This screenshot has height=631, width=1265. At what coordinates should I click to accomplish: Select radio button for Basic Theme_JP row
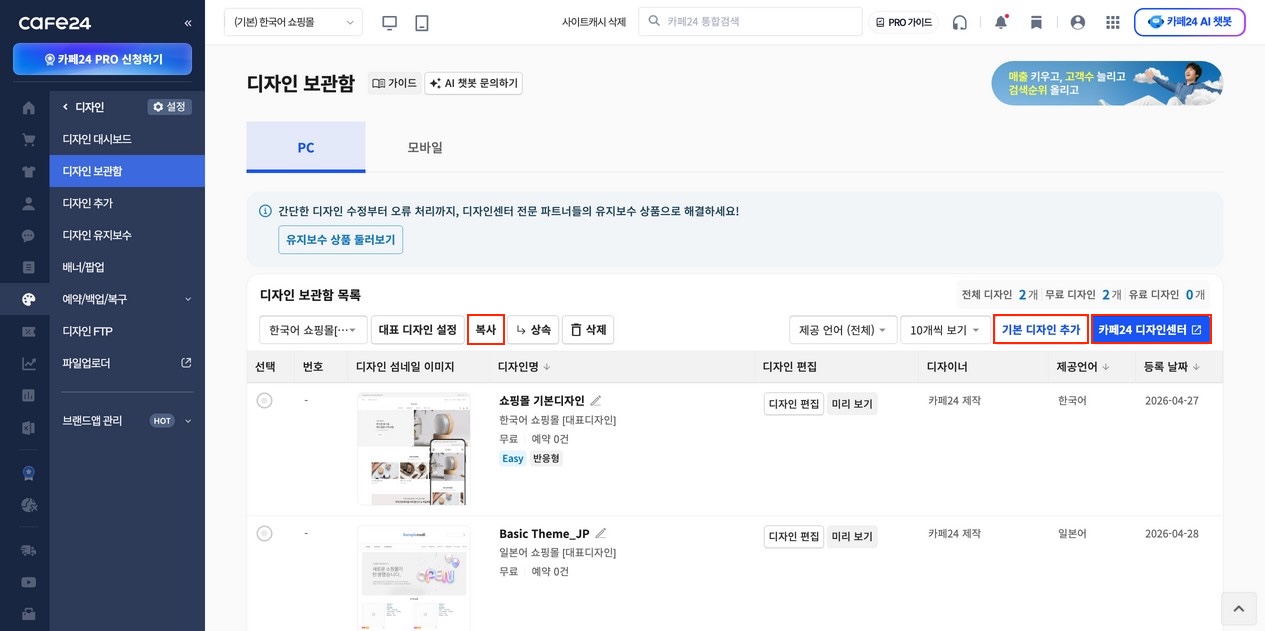(x=264, y=533)
